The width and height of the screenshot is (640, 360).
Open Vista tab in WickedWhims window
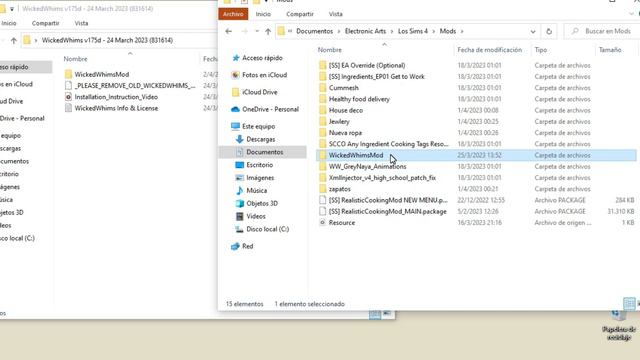(81, 23)
